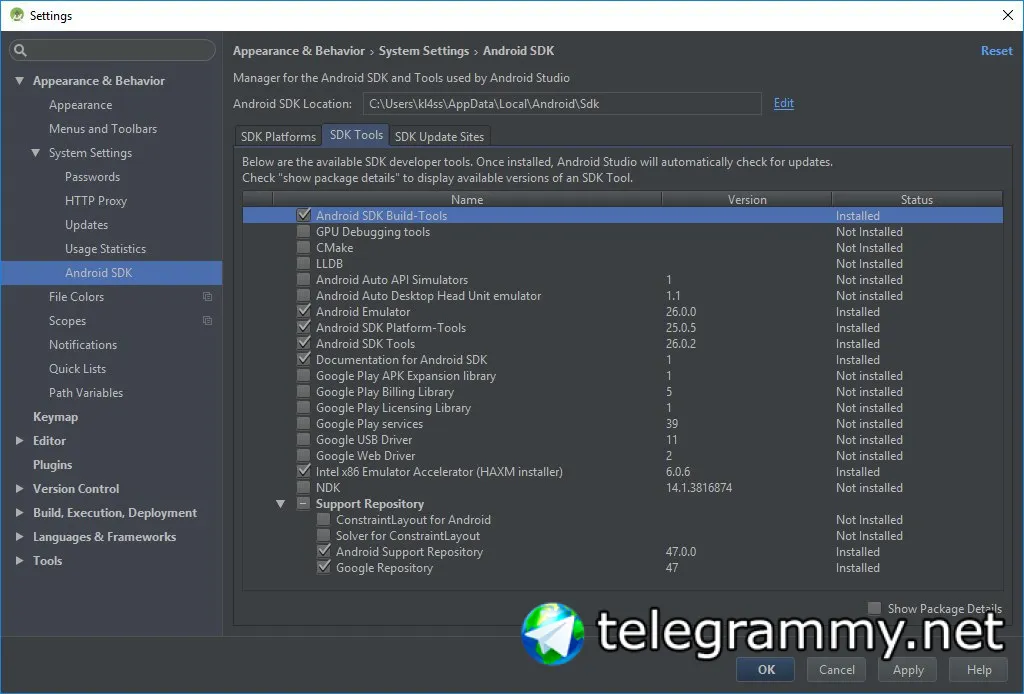Select Path Variables item

(x=86, y=392)
